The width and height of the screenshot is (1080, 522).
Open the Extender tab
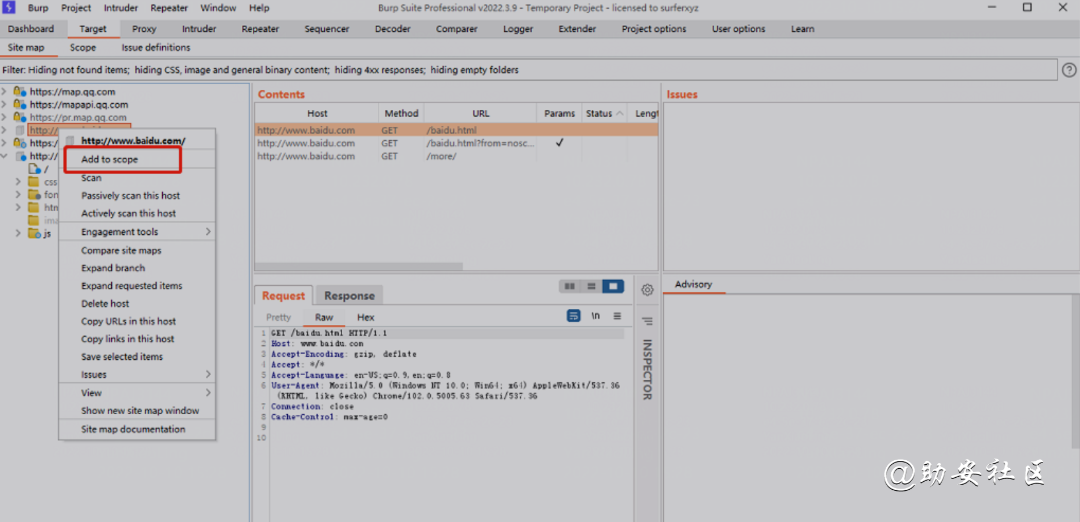(577, 29)
